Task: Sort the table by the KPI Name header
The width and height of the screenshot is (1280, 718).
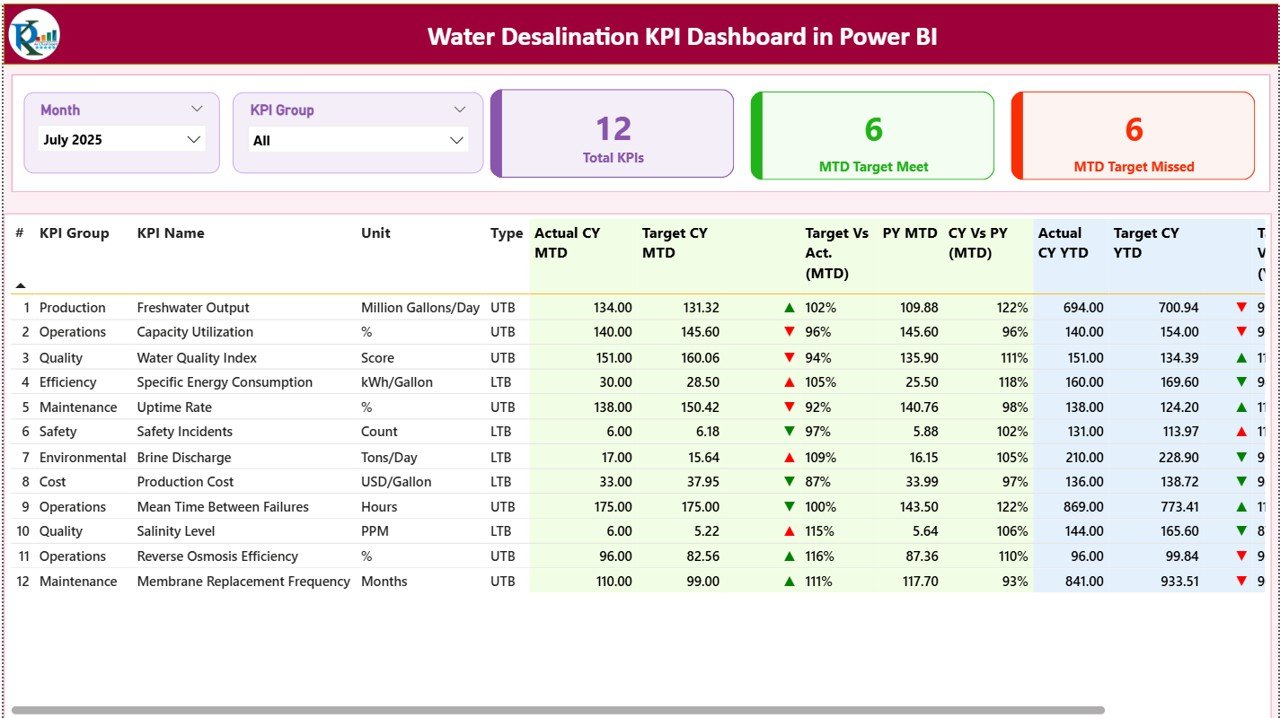Action: click(x=170, y=233)
